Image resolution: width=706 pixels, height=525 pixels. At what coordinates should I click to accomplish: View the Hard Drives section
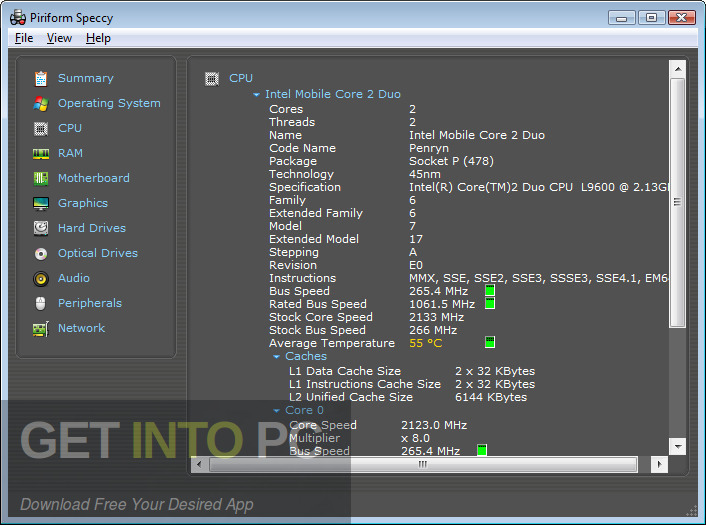tap(92, 228)
